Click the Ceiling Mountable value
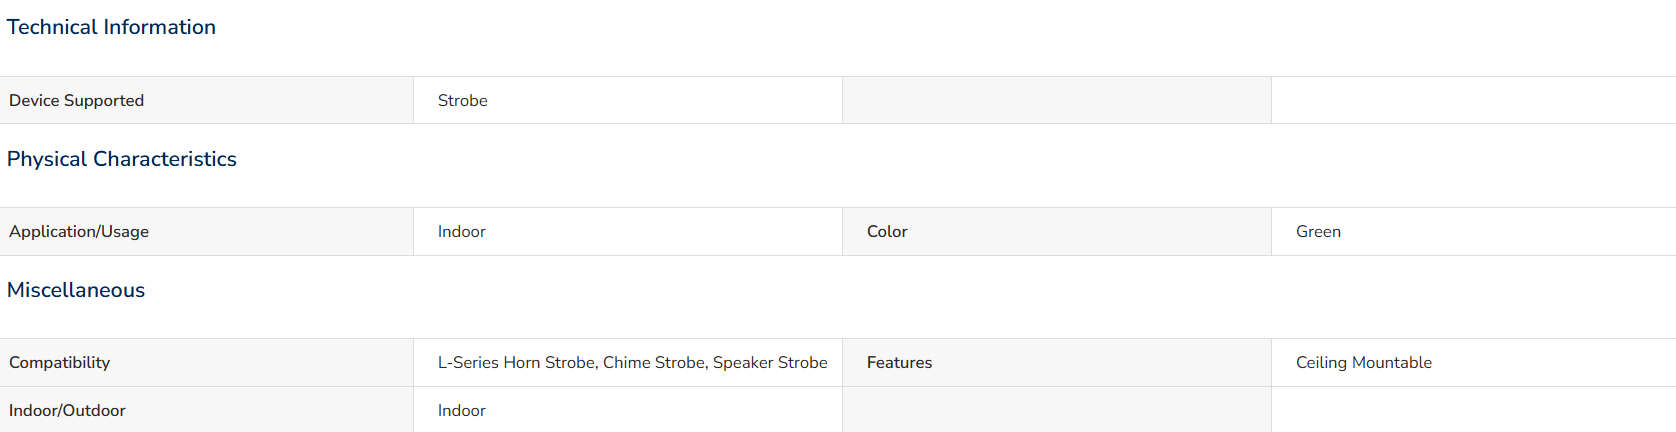This screenshot has width=1676, height=432. click(1364, 363)
